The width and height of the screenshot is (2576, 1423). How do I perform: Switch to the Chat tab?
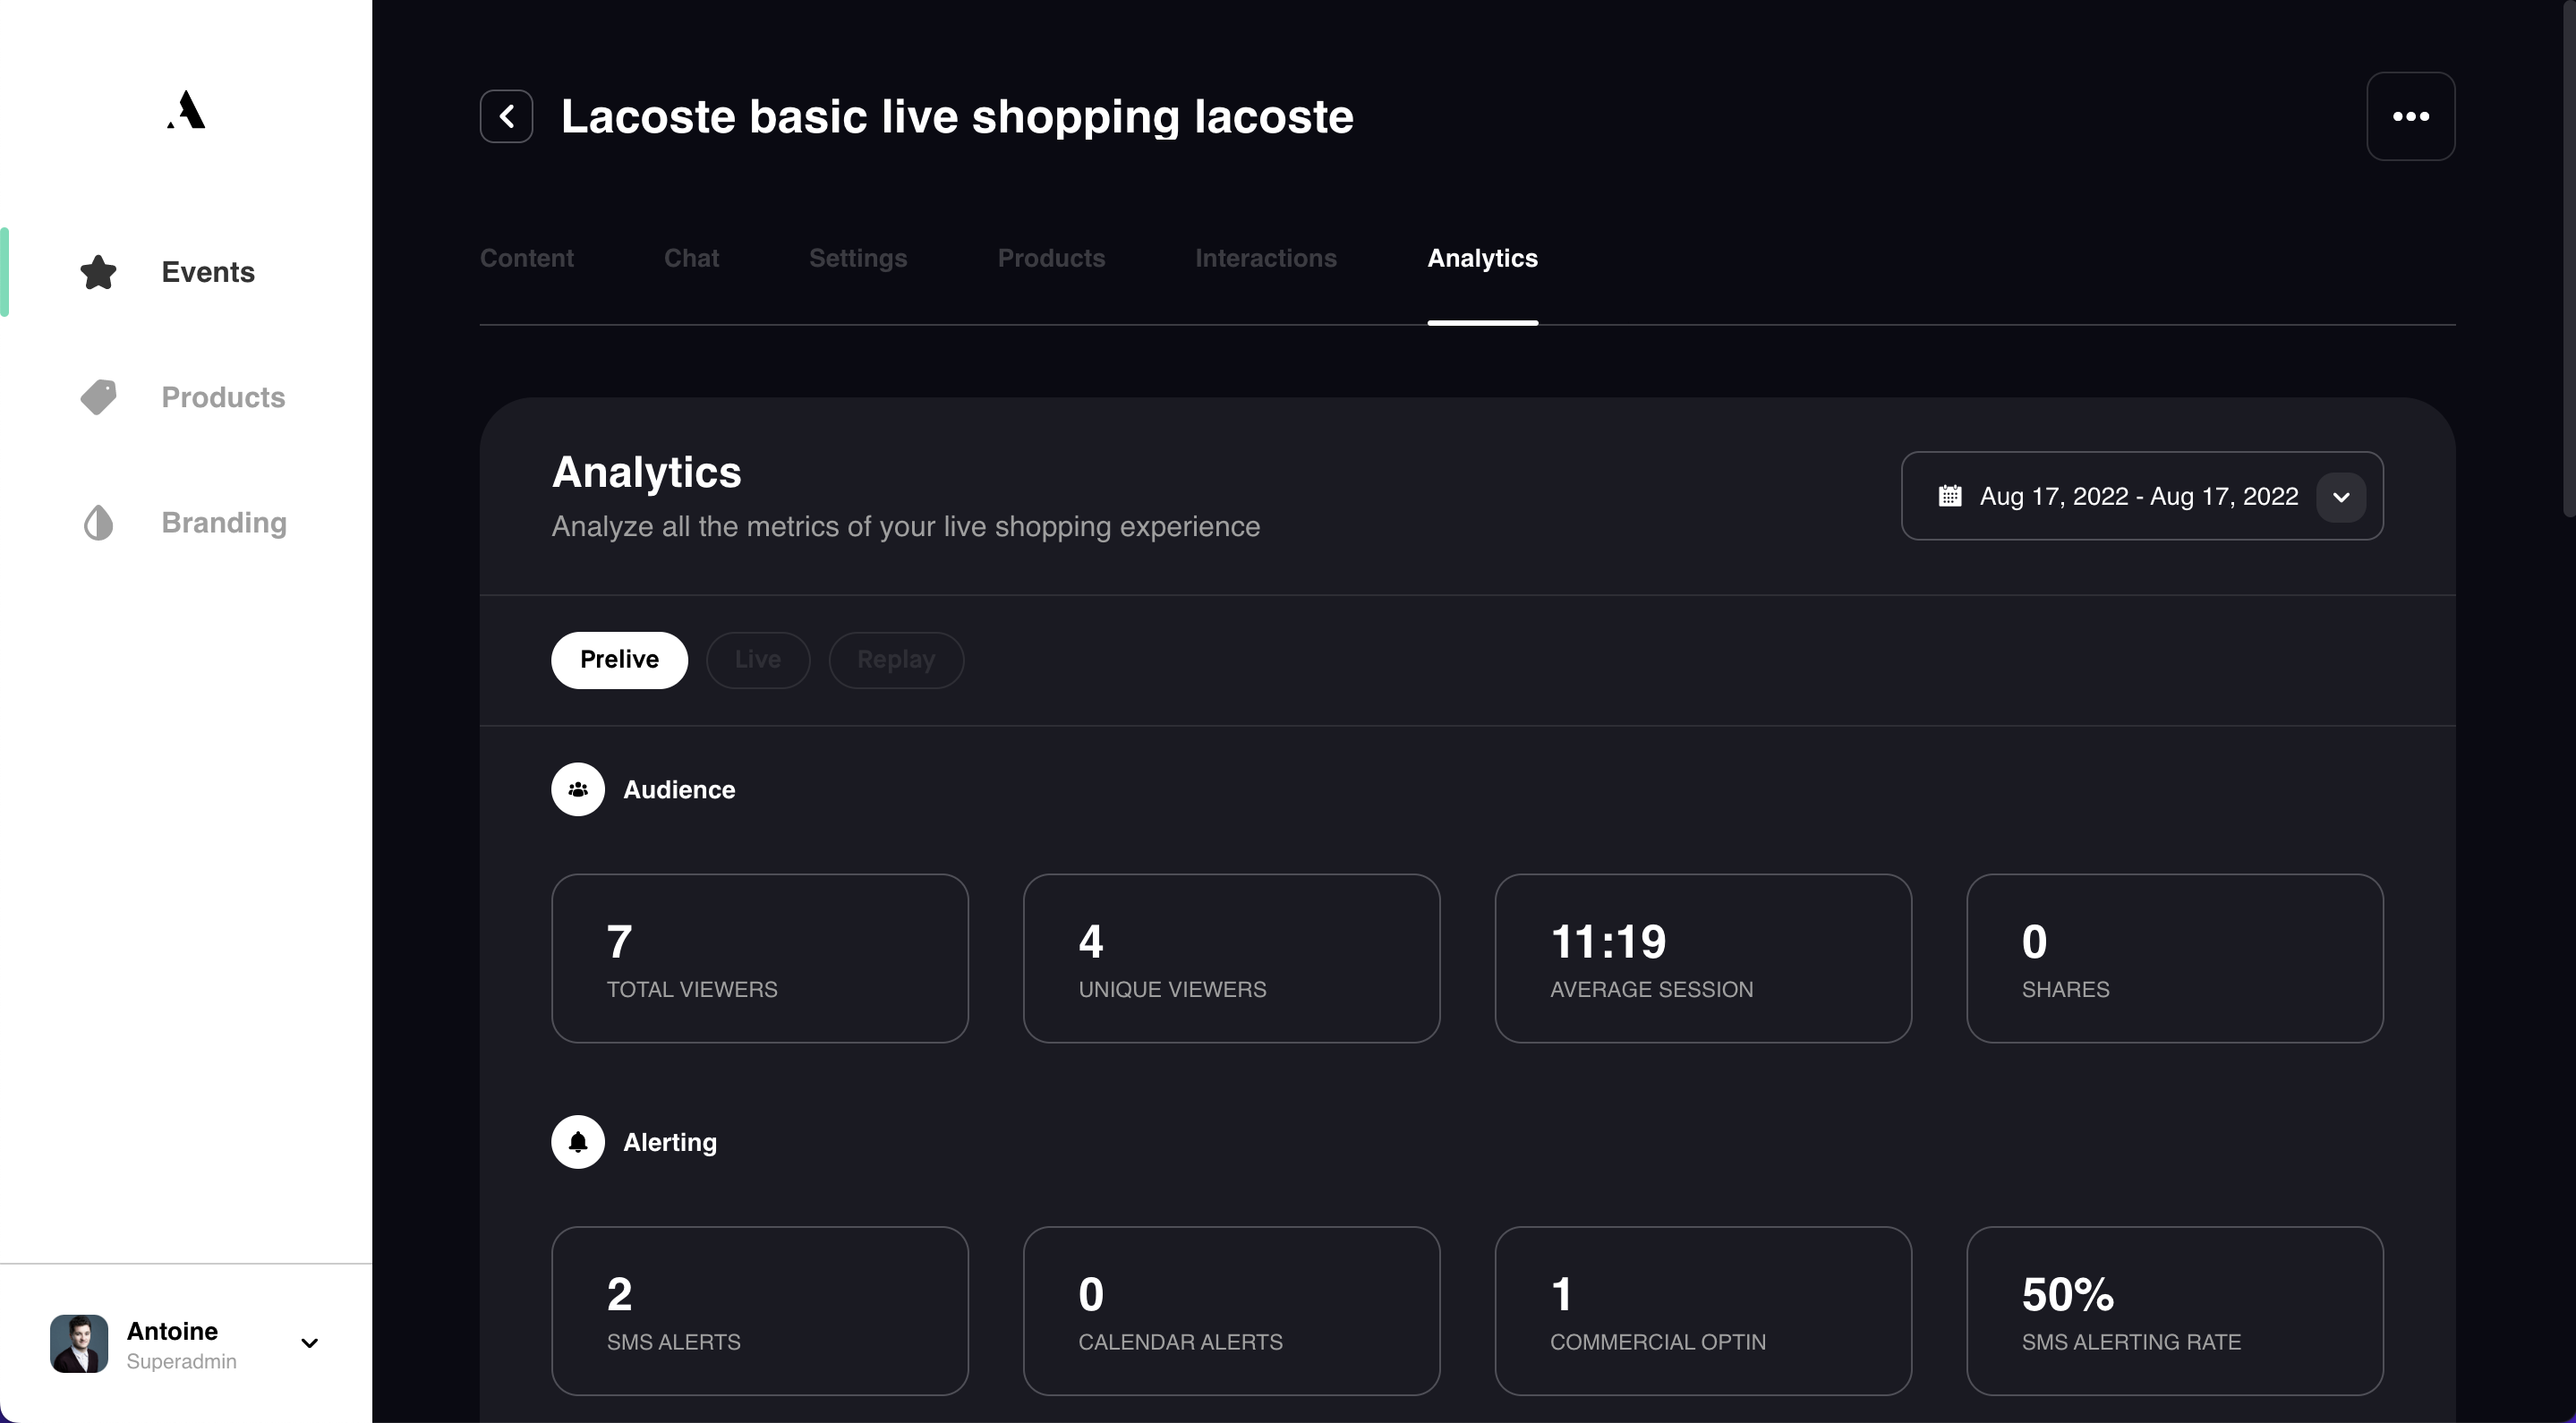pos(691,258)
